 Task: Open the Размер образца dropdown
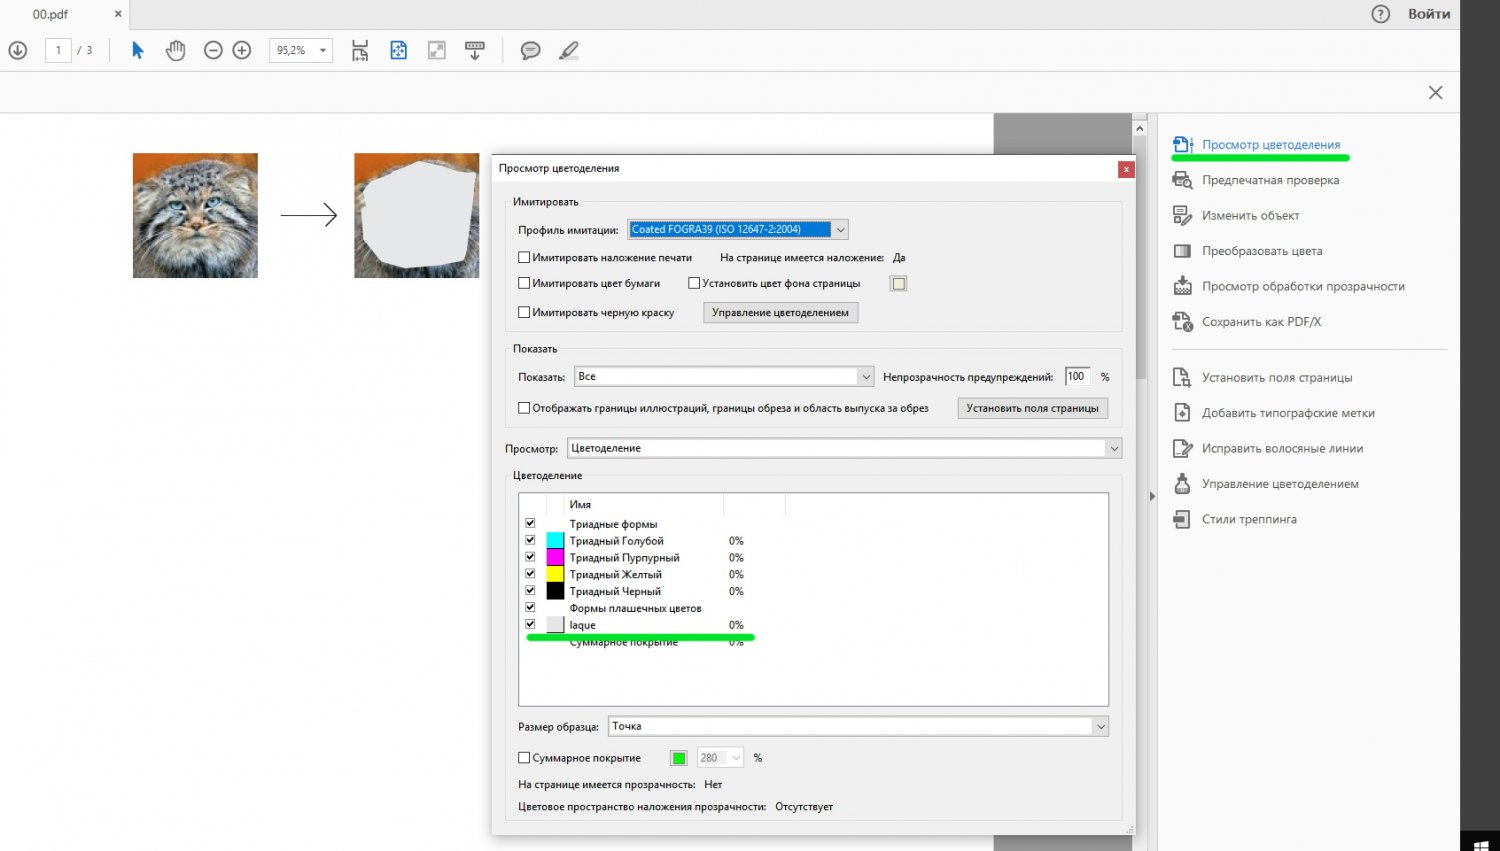(x=1100, y=727)
